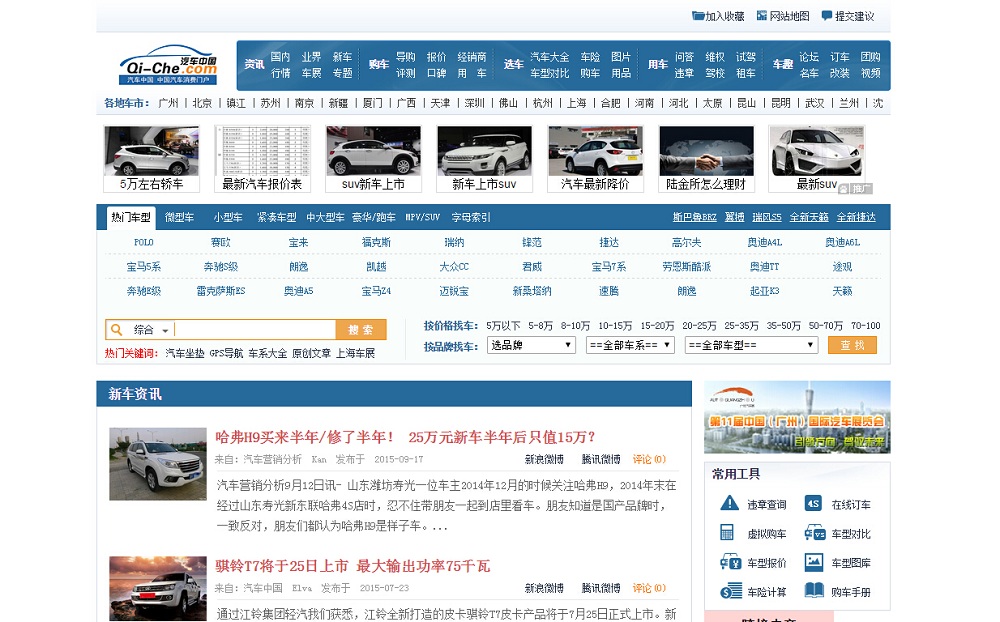The height and width of the screenshot is (622, 1000).
Task: Click the 广州国际汽车展览会 banner
Action: [797, 417]
